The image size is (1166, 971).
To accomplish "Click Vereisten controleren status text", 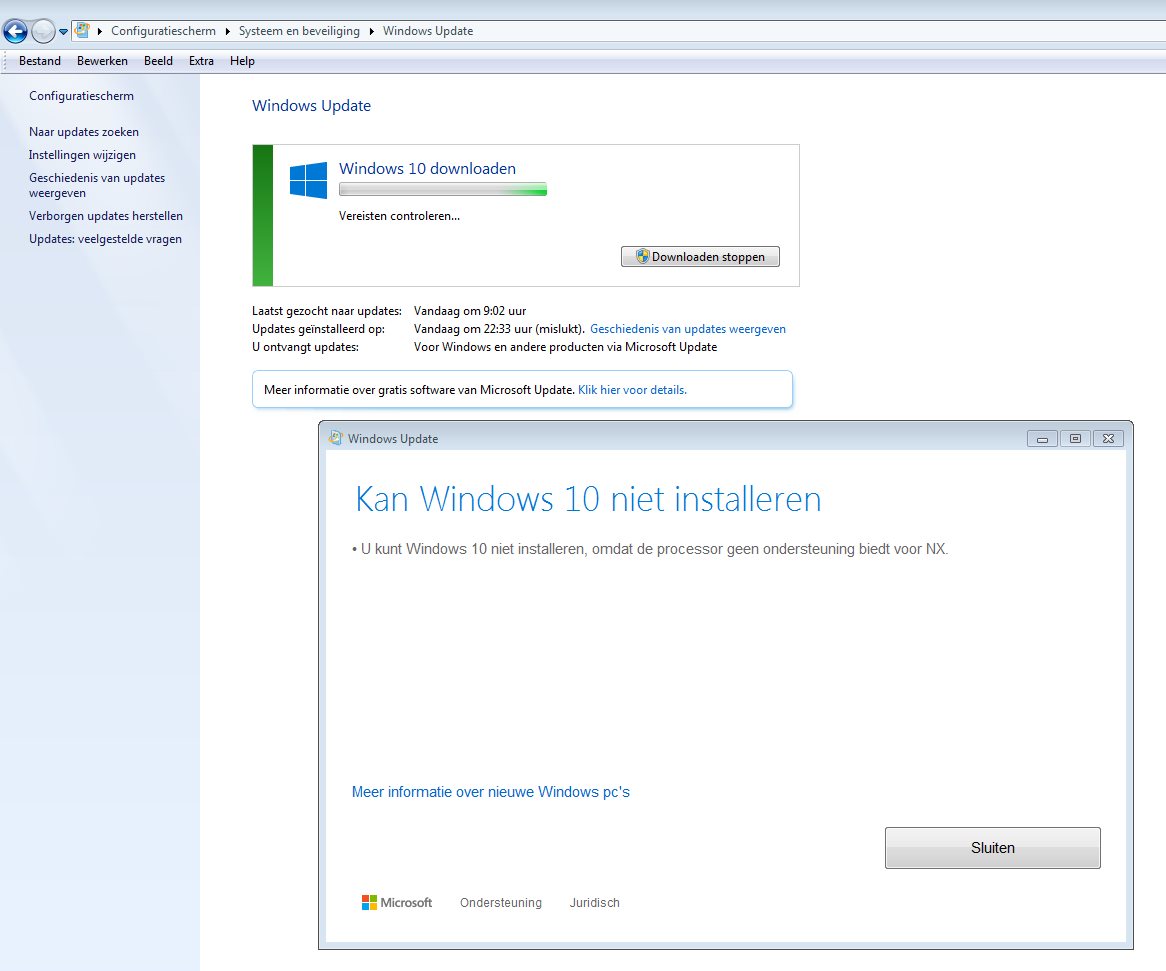I will tap(399, 216).
